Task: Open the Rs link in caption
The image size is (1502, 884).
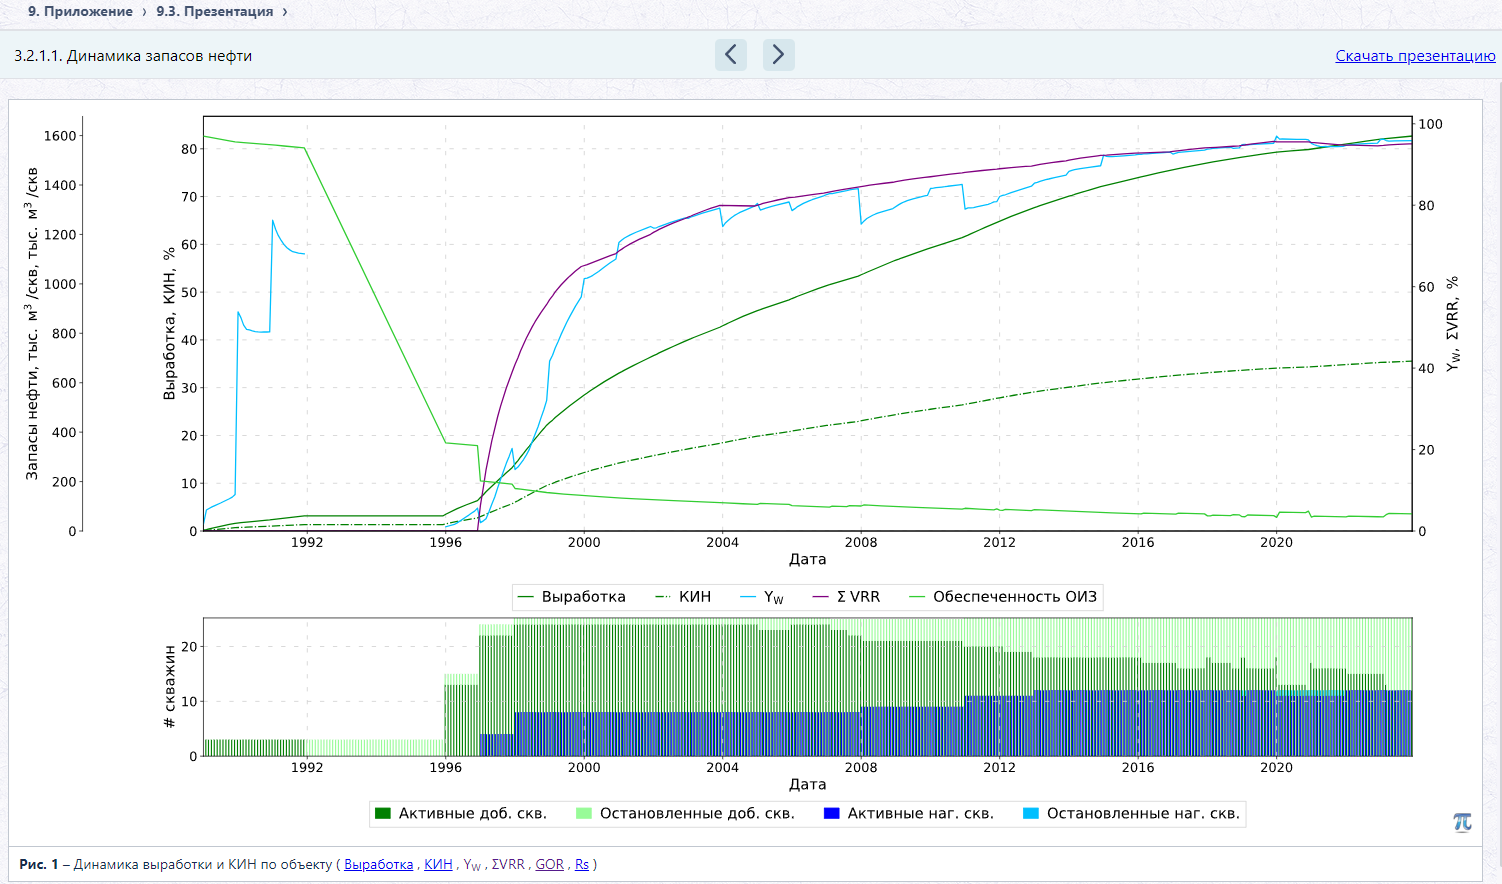Action: 582,864
